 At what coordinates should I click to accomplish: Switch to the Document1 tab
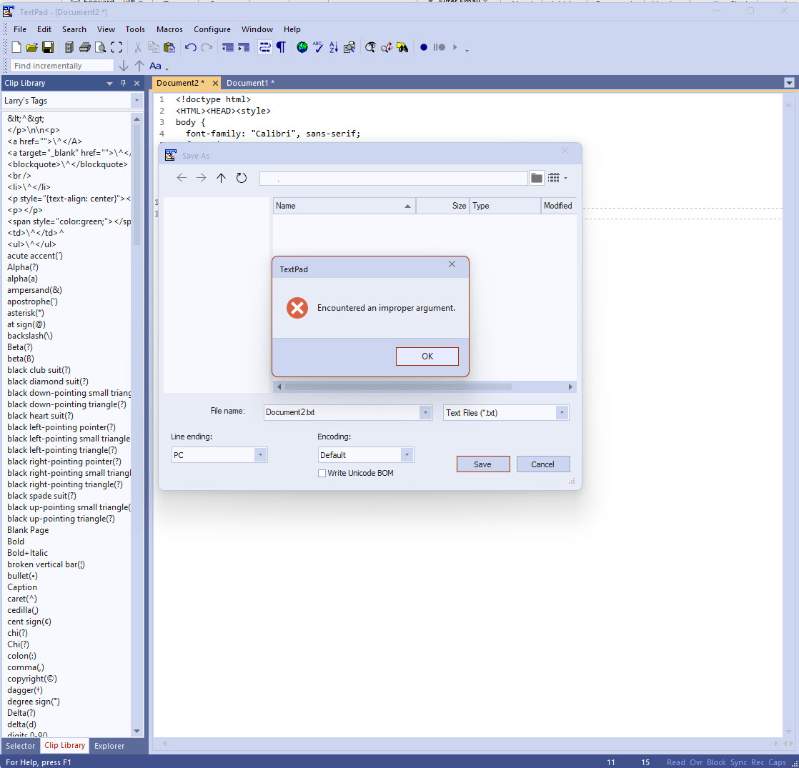click(x=250, y=83)
